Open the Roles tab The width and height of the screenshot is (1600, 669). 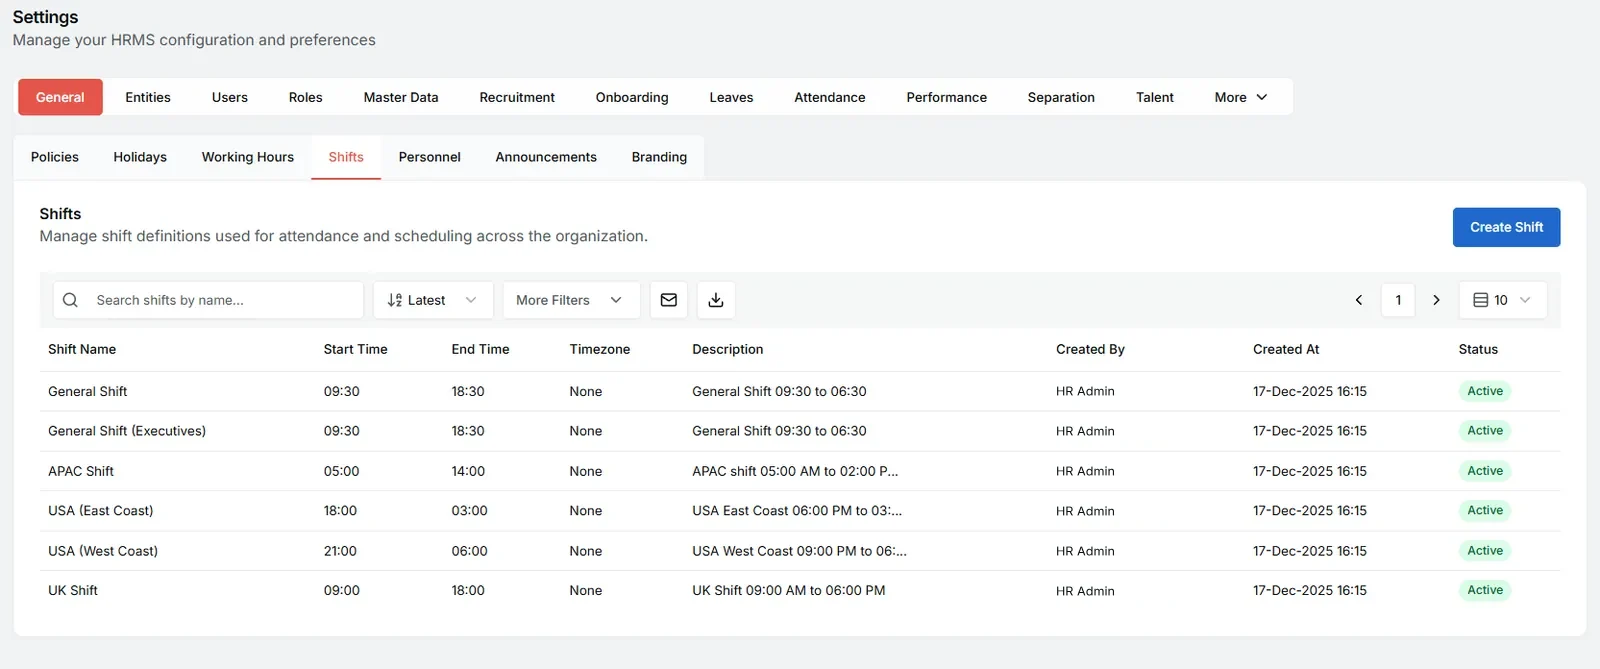(306, 97)
